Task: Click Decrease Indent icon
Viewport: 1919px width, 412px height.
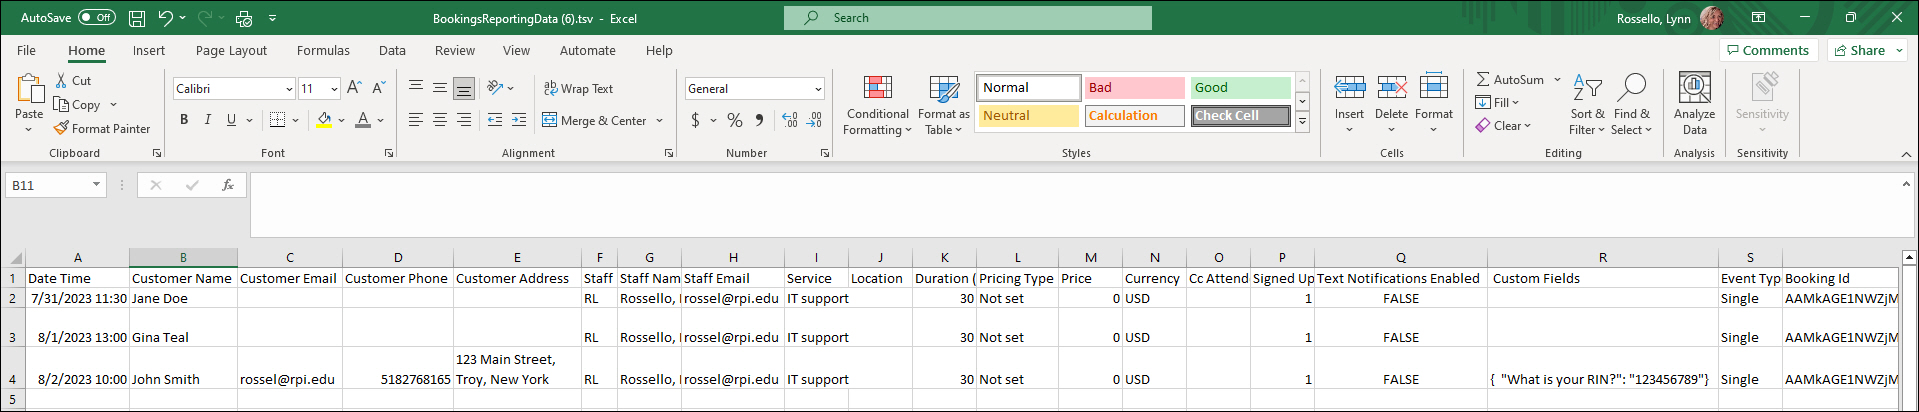Action: (495, 120)
